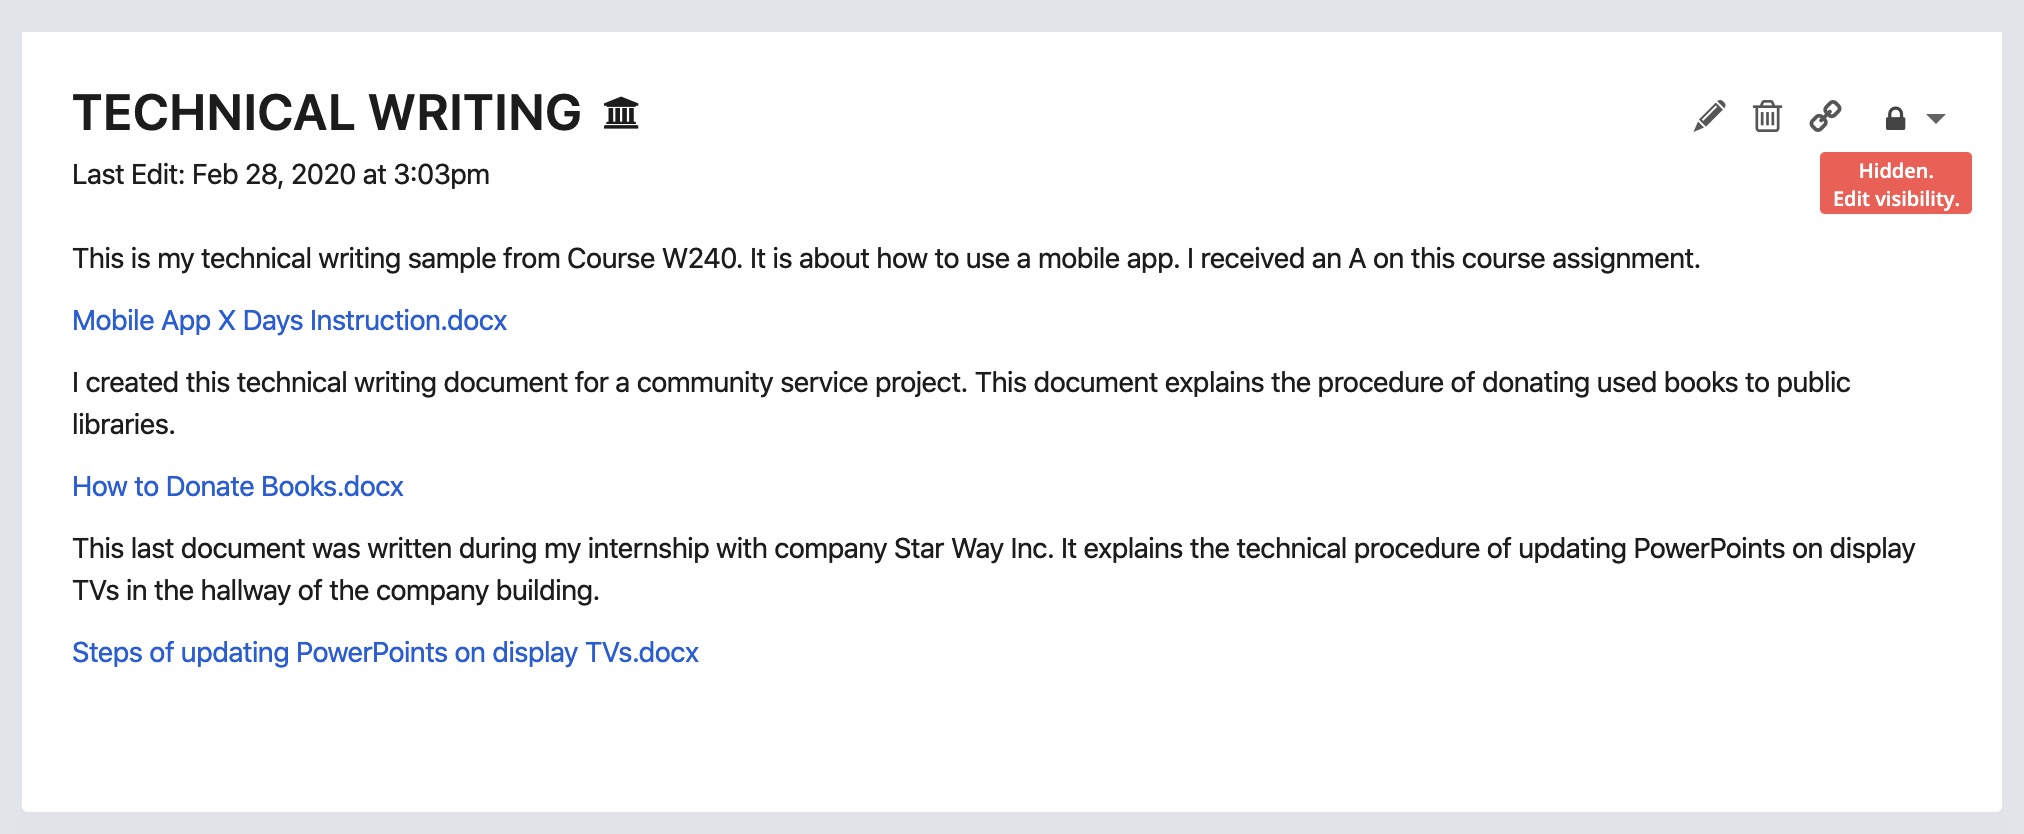
Task: Click the TECHNICAL WRITING heading
Action: 327,113
